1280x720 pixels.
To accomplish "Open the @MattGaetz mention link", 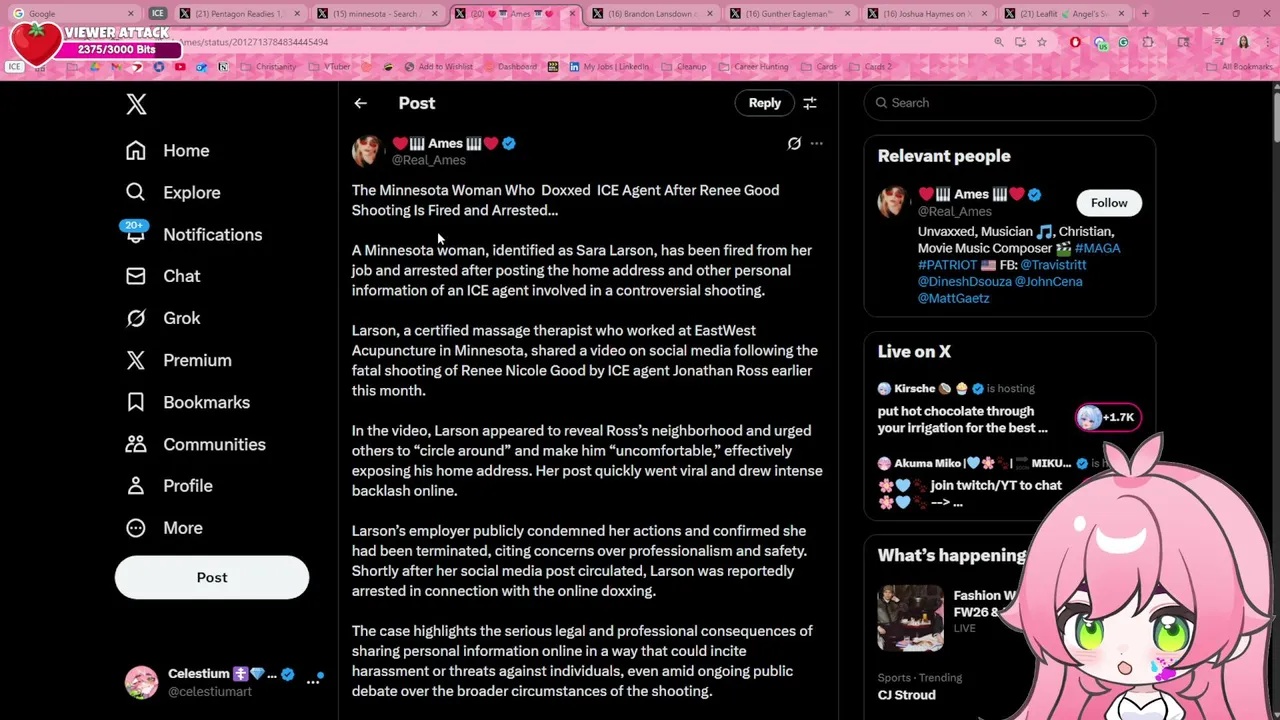I will coord(953,298).
